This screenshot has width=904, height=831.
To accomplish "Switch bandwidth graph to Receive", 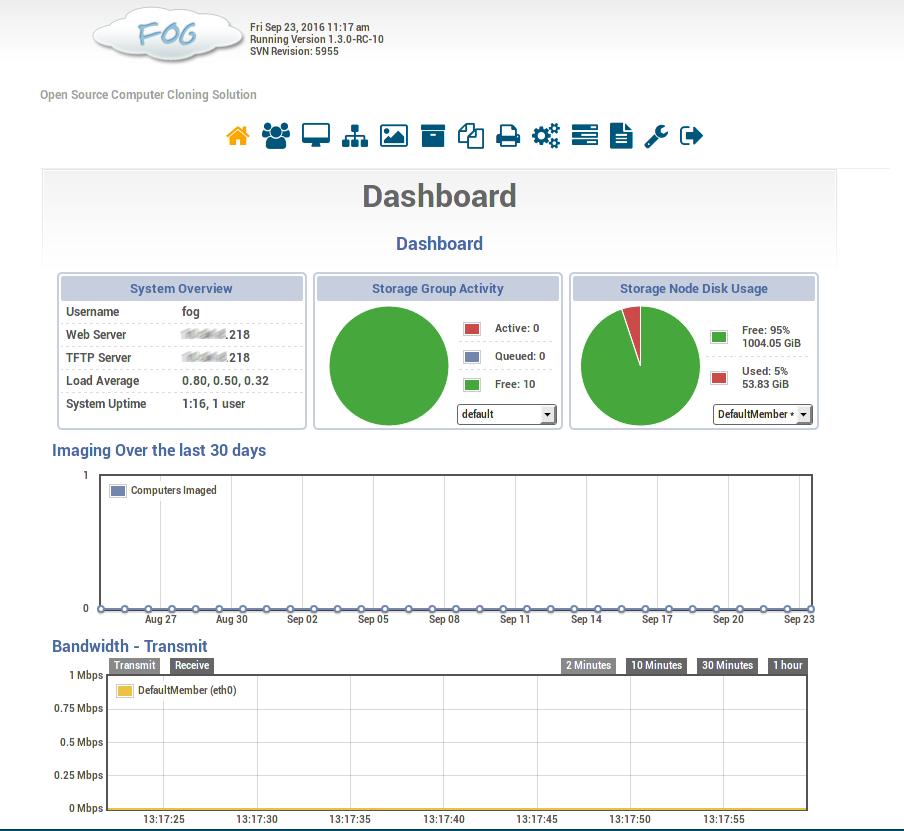I will click(x=191, y=666).
